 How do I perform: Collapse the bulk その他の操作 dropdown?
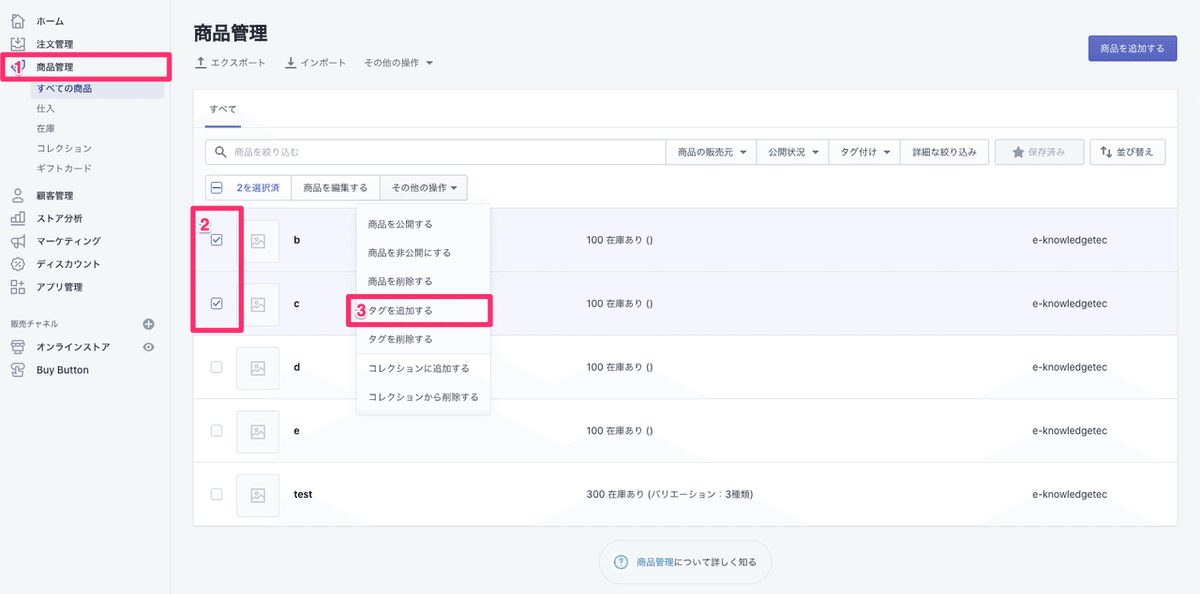(424, 187)
